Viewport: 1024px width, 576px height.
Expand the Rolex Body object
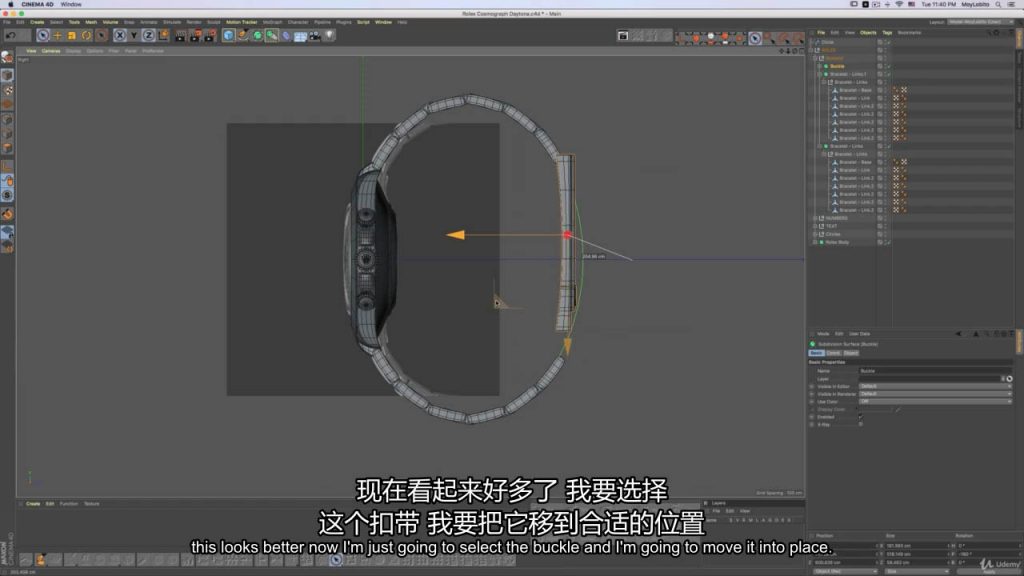tap(815, 242)
